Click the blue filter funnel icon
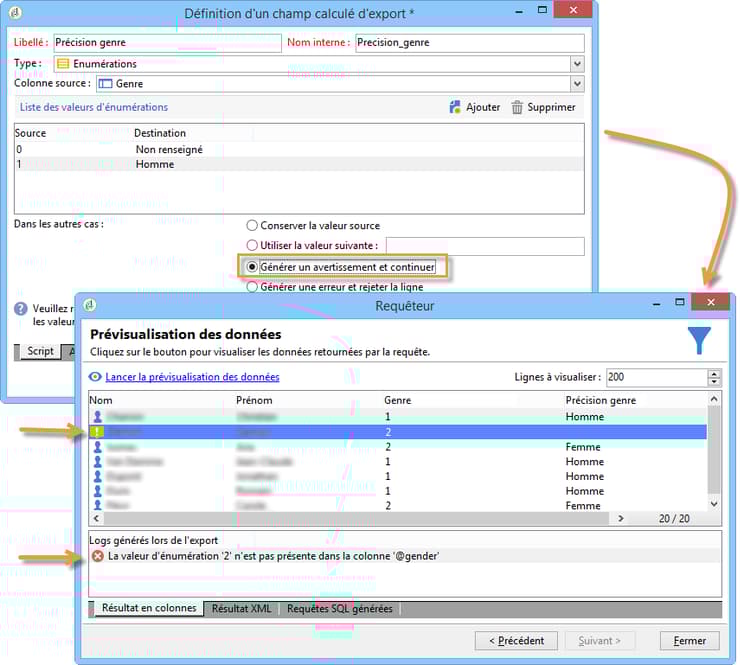The image size is (750, 665). pos(699,340)
